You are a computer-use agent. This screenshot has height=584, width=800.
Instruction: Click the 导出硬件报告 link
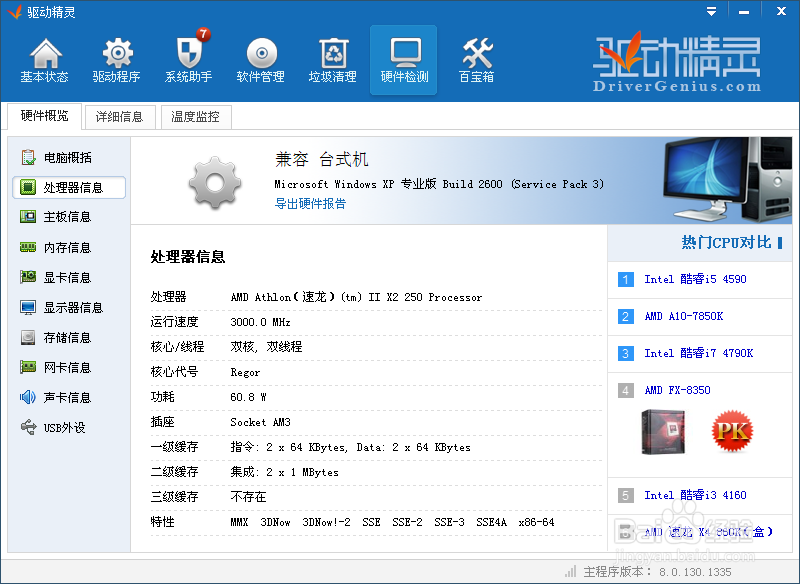pyautogui.click(x=310, y=204)
